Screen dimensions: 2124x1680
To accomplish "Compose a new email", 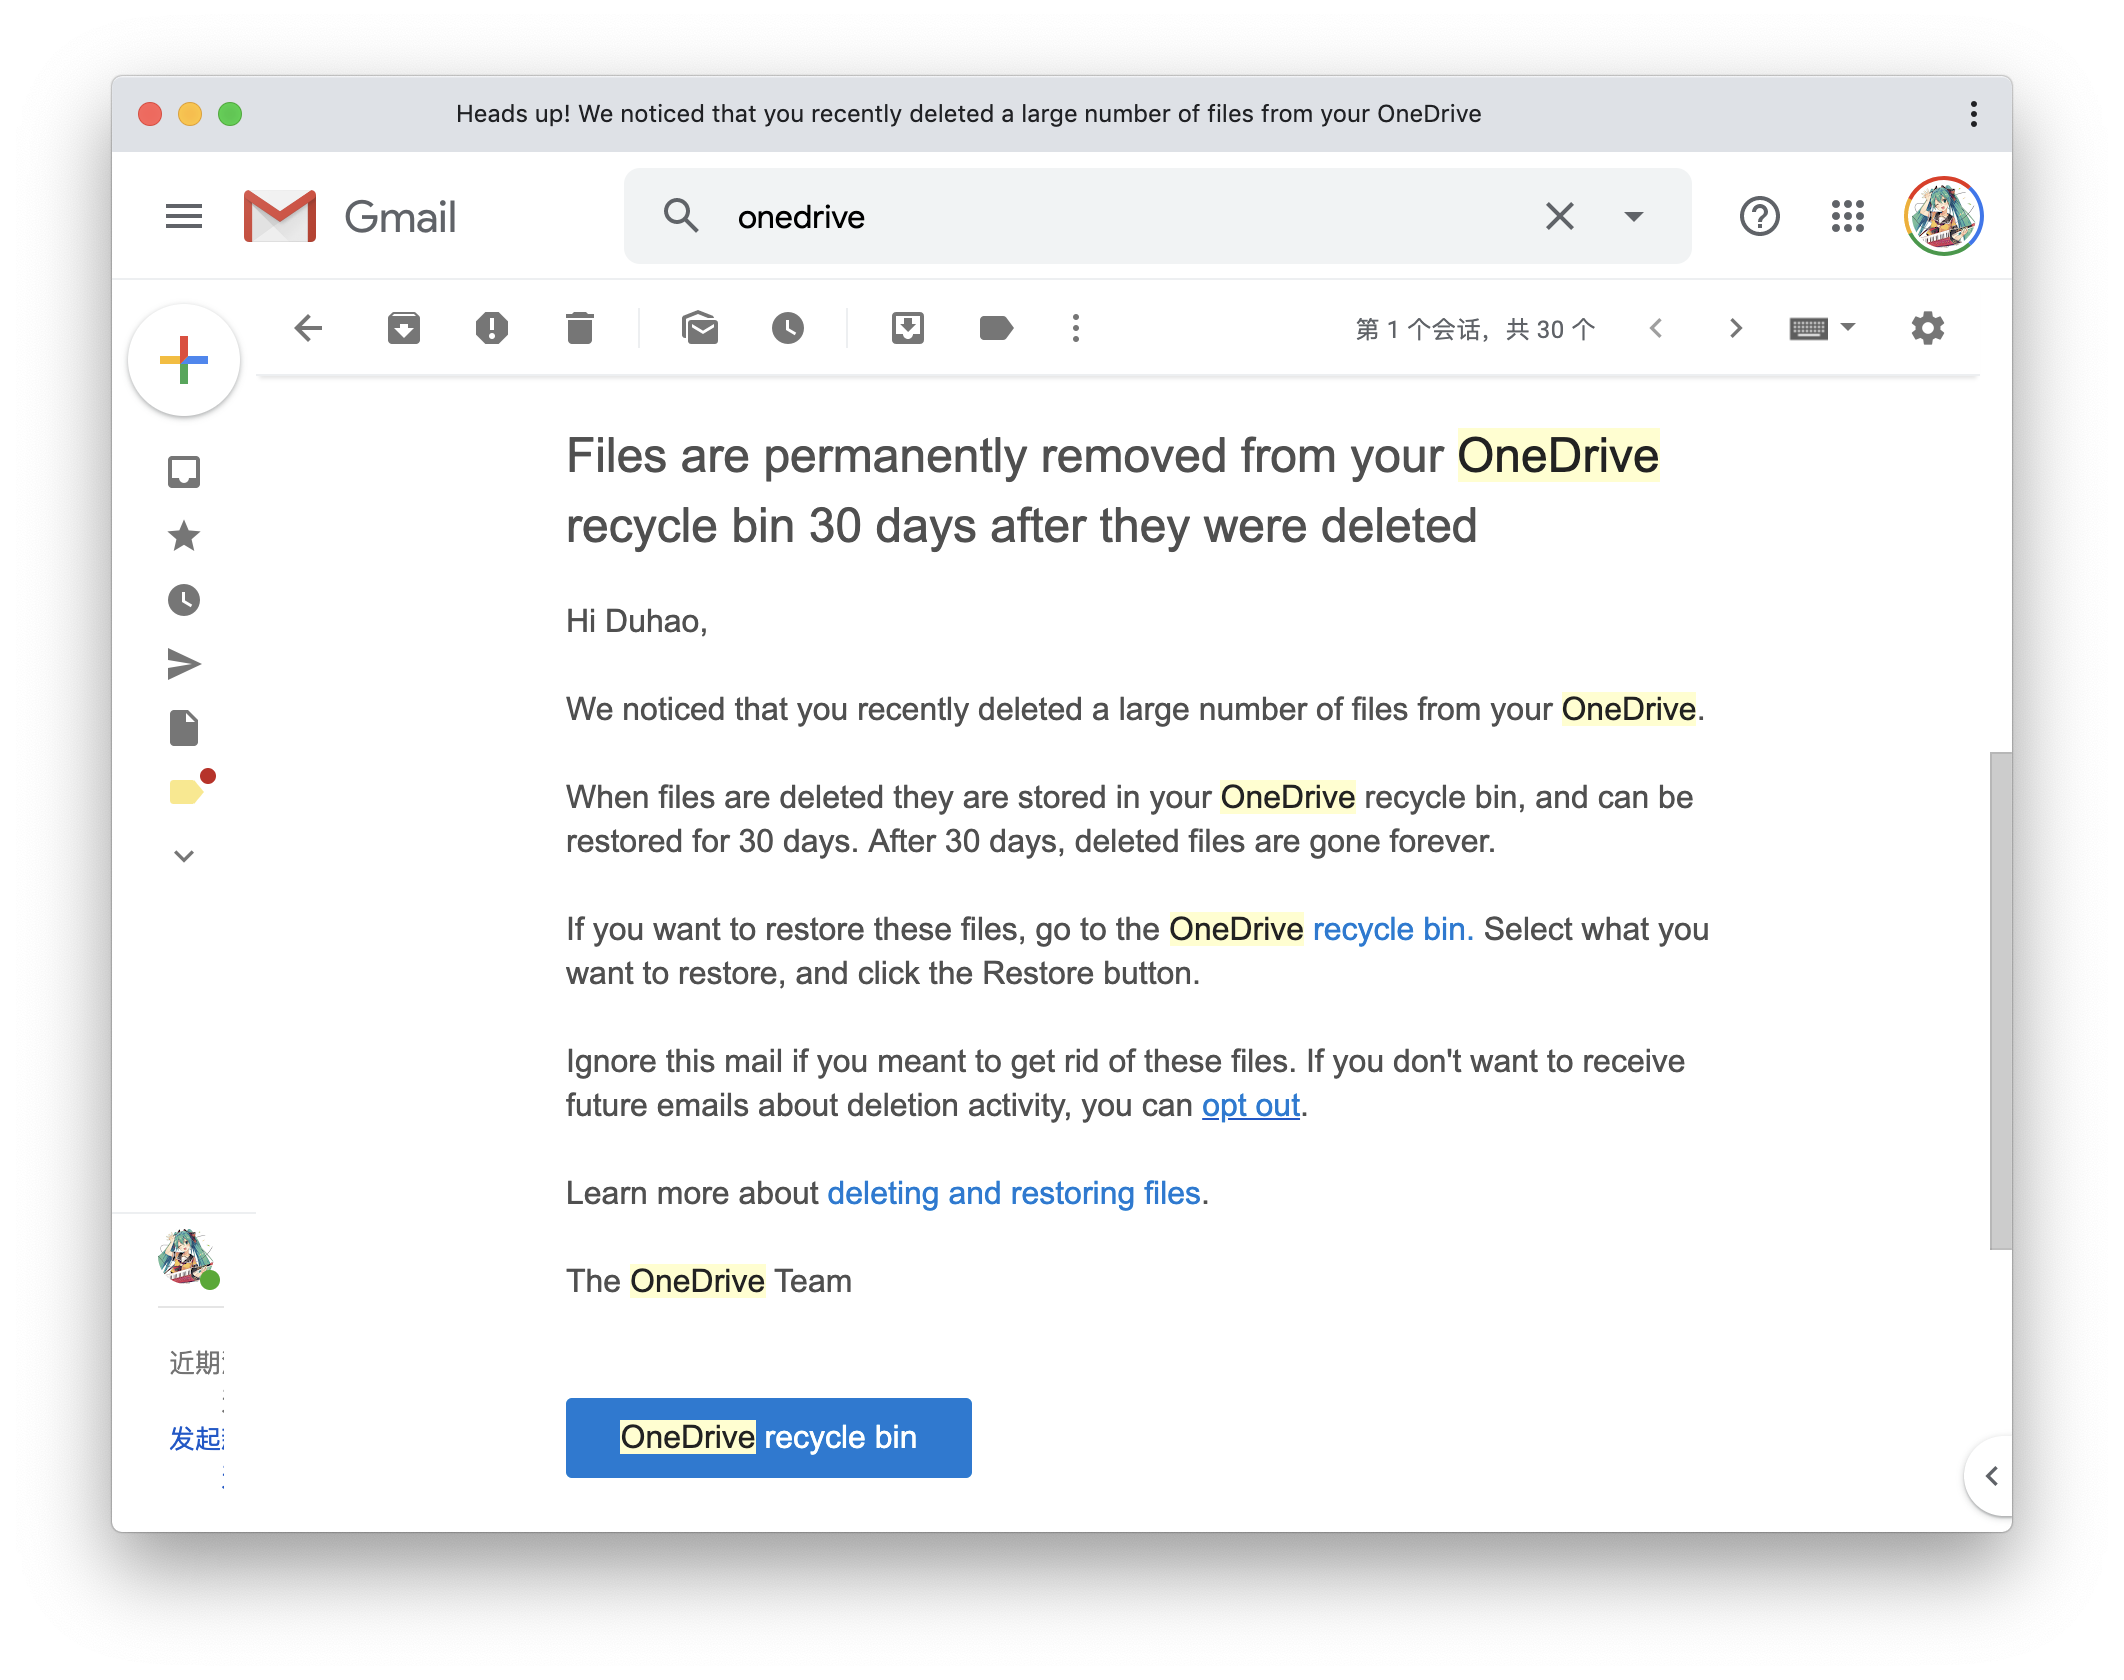I will tap(184, 360).
